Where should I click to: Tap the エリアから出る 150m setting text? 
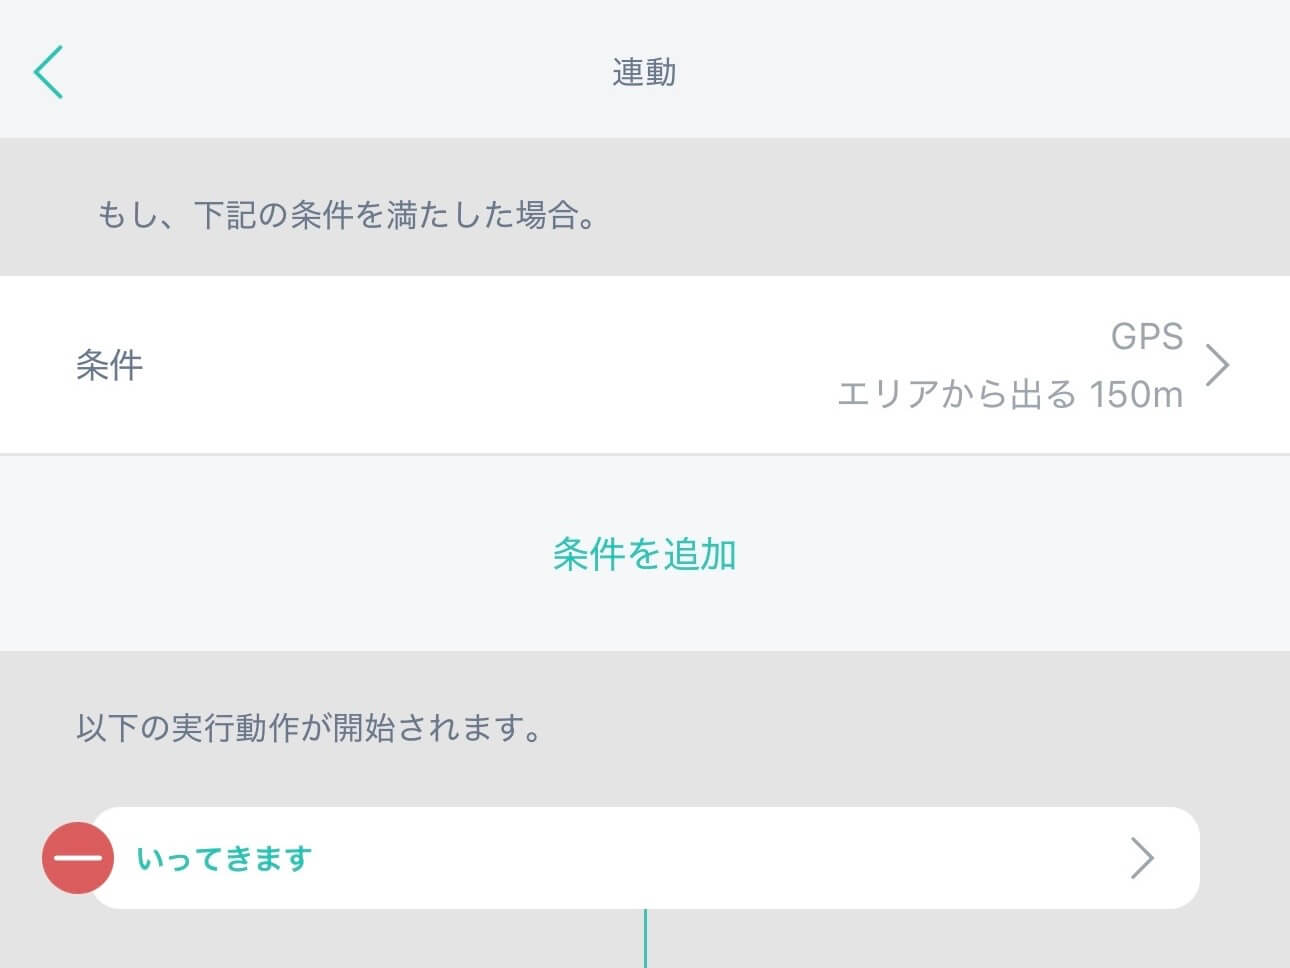pos(1009,394)
